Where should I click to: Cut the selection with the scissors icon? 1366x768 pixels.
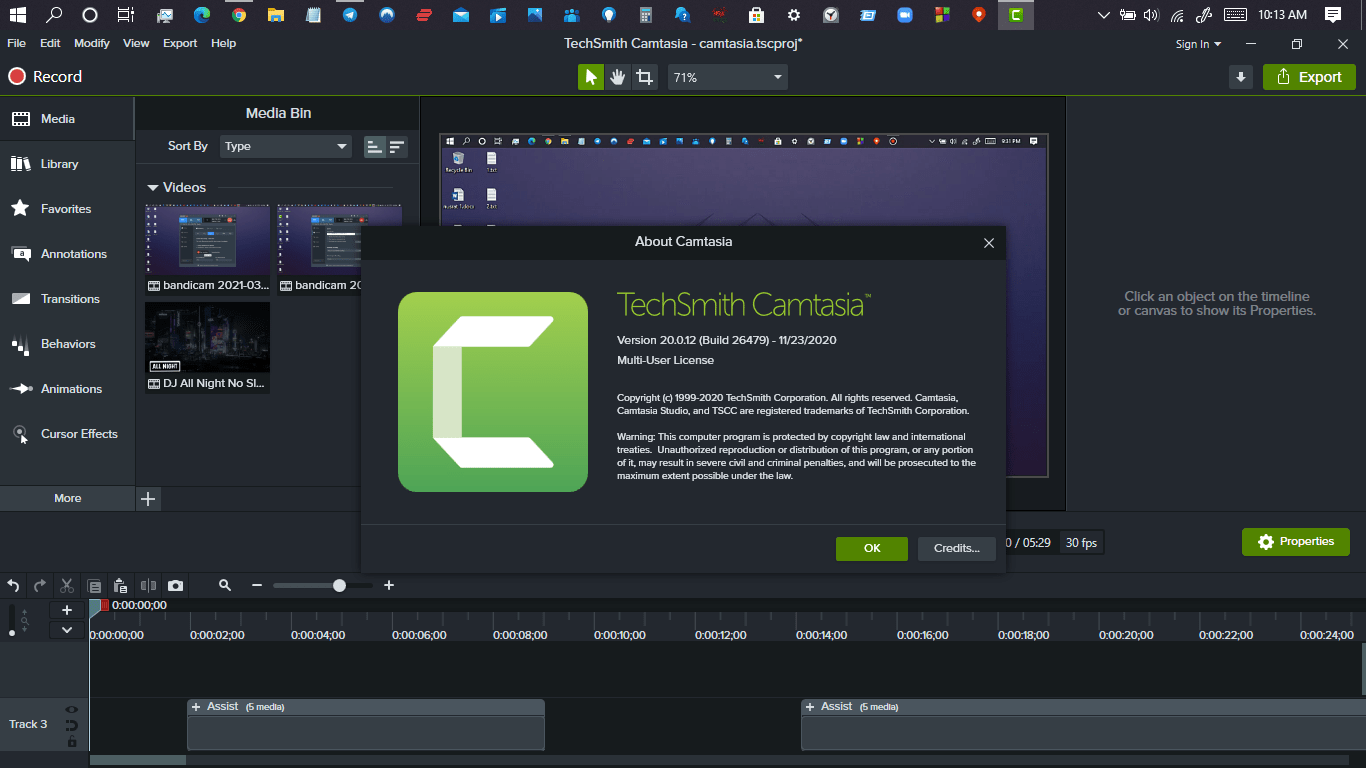tap(67, 586)
